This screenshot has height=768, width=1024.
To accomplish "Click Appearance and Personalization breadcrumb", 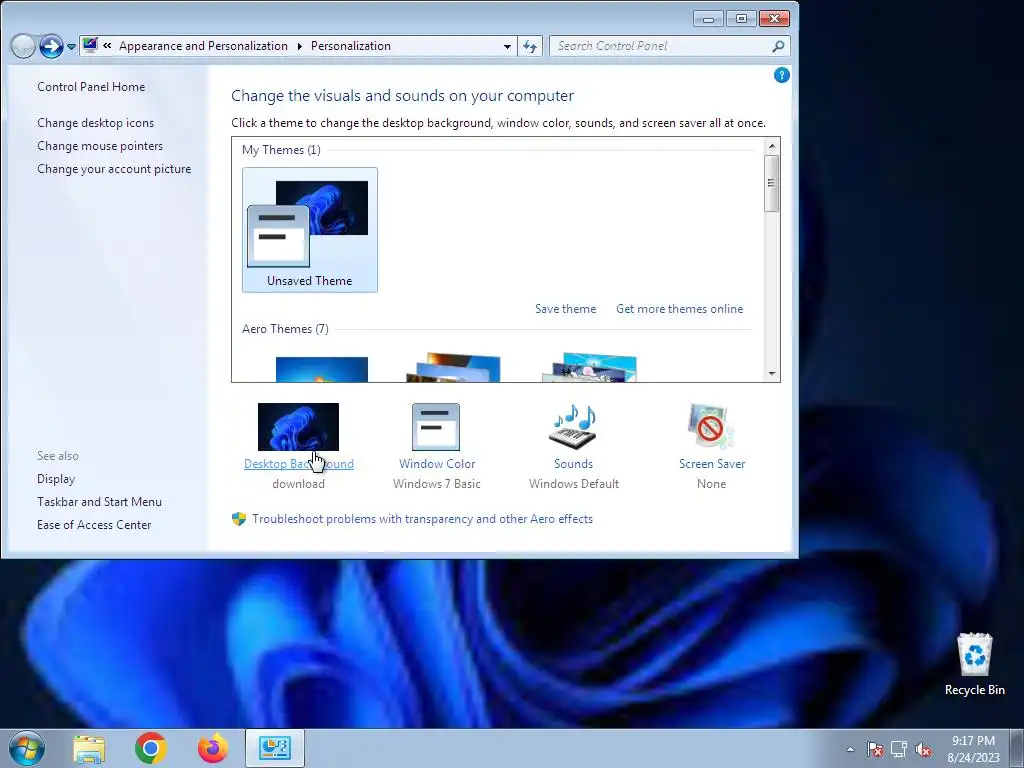I will [203, 46].
